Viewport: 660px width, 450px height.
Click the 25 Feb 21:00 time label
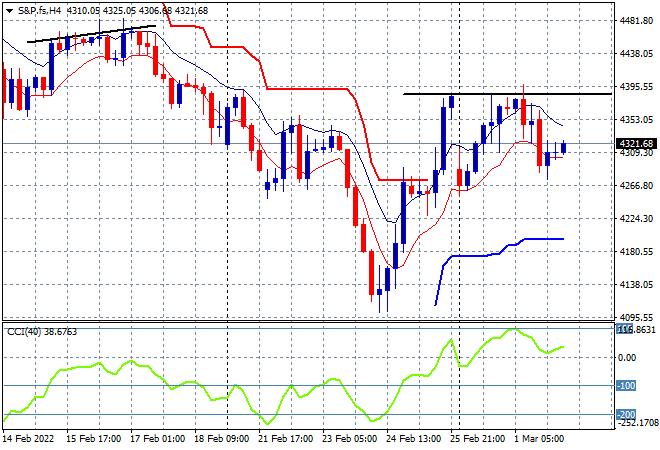(x=477, y=439)
